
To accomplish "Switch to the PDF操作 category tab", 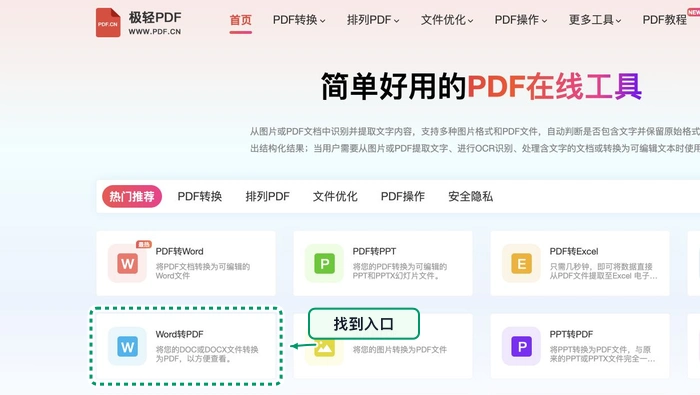I will [x=403, y=196].
